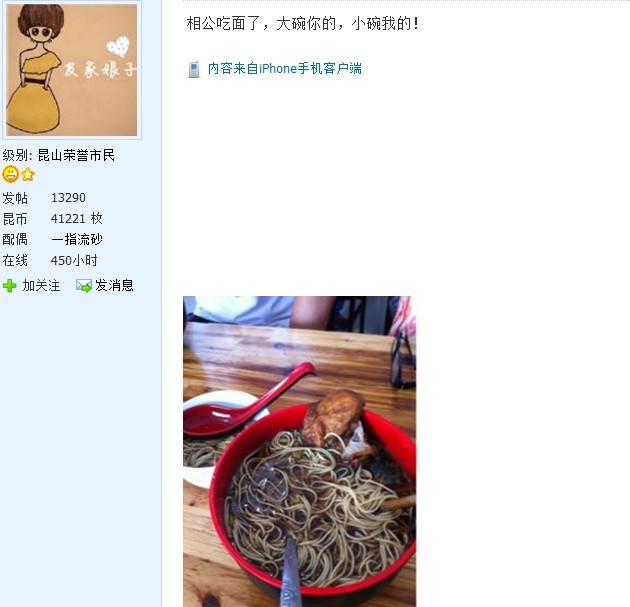Screen dimensions: 630x607
Task: Click the 配偶 spouse label
Action: click(15, 239)
